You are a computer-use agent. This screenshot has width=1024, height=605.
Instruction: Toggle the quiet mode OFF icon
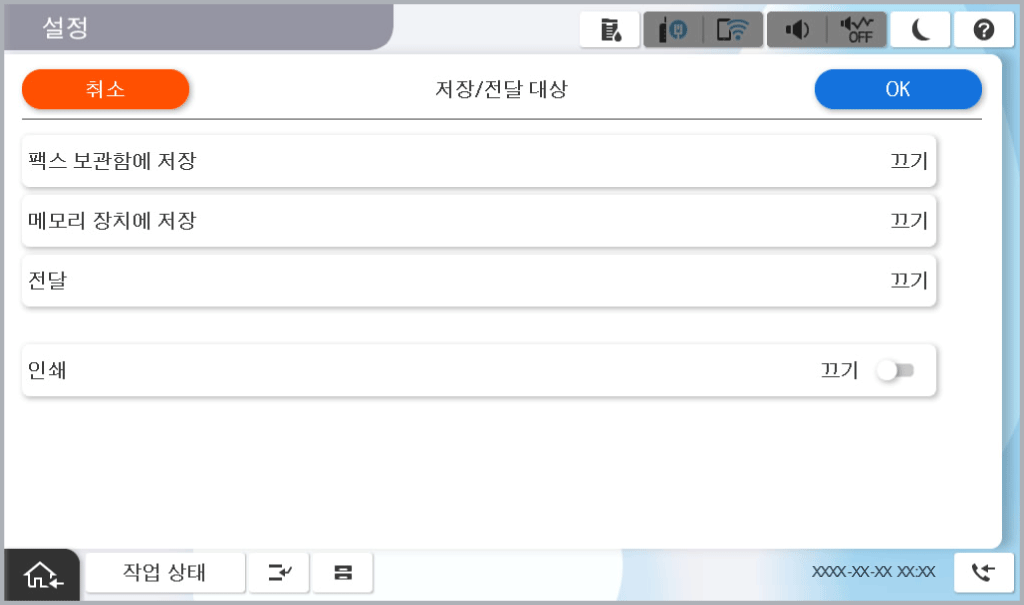[x=857, y=30]
